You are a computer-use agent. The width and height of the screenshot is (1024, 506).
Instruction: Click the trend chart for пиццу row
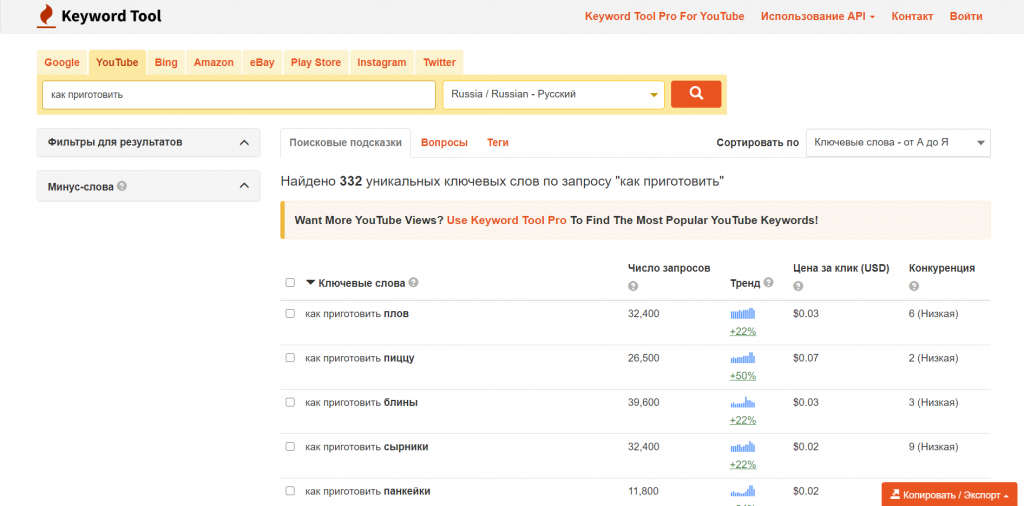click(743, 358)
